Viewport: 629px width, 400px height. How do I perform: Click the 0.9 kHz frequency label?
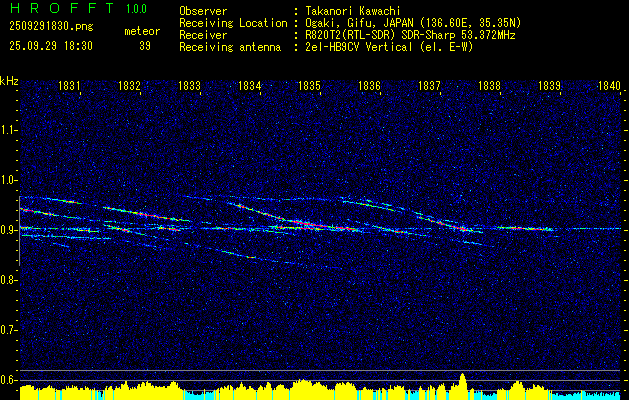click(x=8, y=230)
